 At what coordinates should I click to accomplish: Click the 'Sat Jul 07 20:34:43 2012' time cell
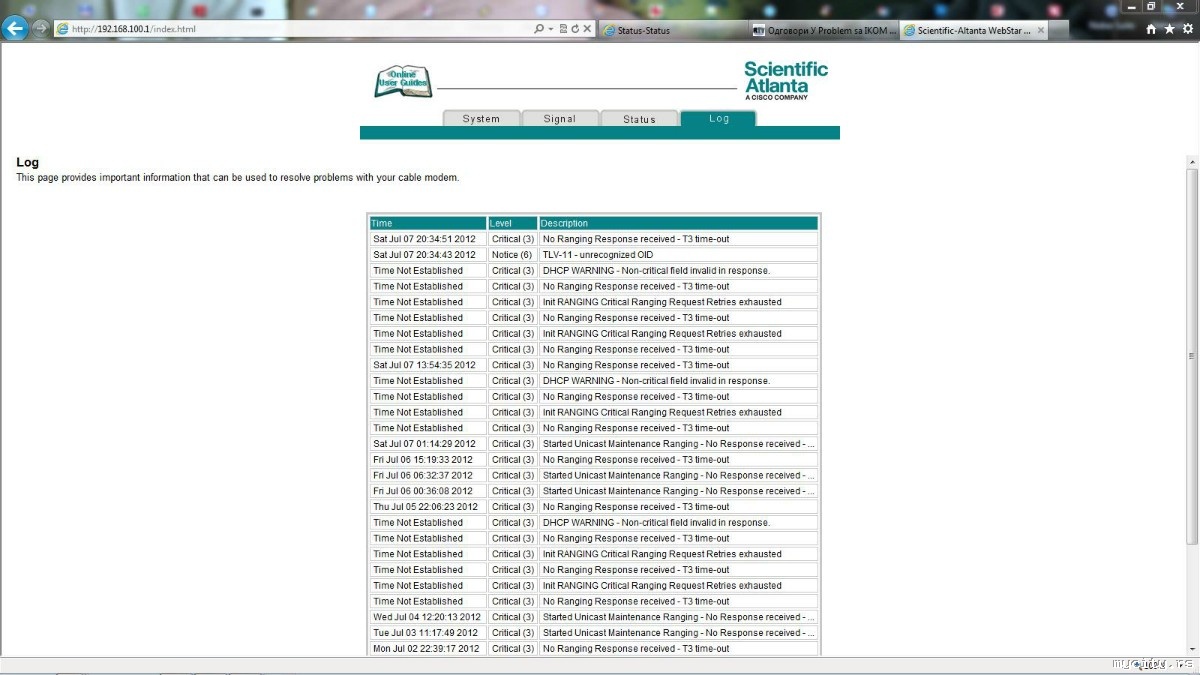pyautogui.click(x=428, y=255)
